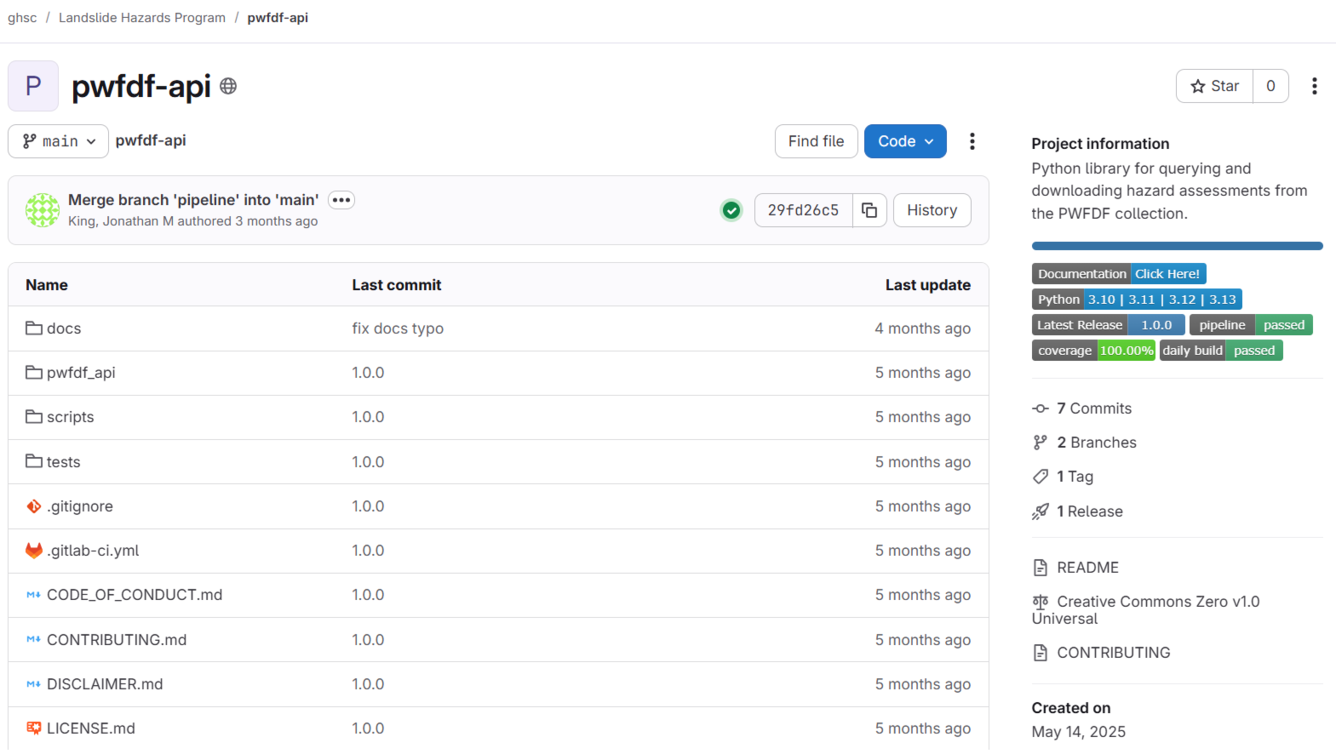
Task: Click the star count 0
Action: click(1271, 86)
